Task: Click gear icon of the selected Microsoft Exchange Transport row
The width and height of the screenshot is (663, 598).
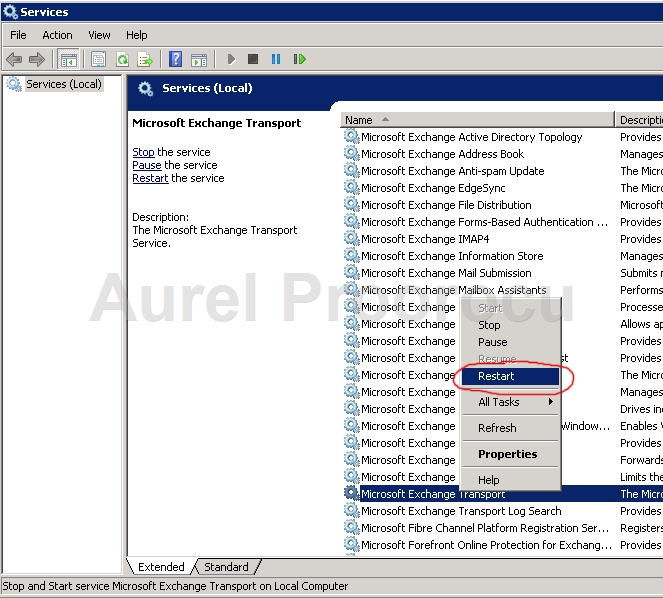Action: click(x=351, y=493)
